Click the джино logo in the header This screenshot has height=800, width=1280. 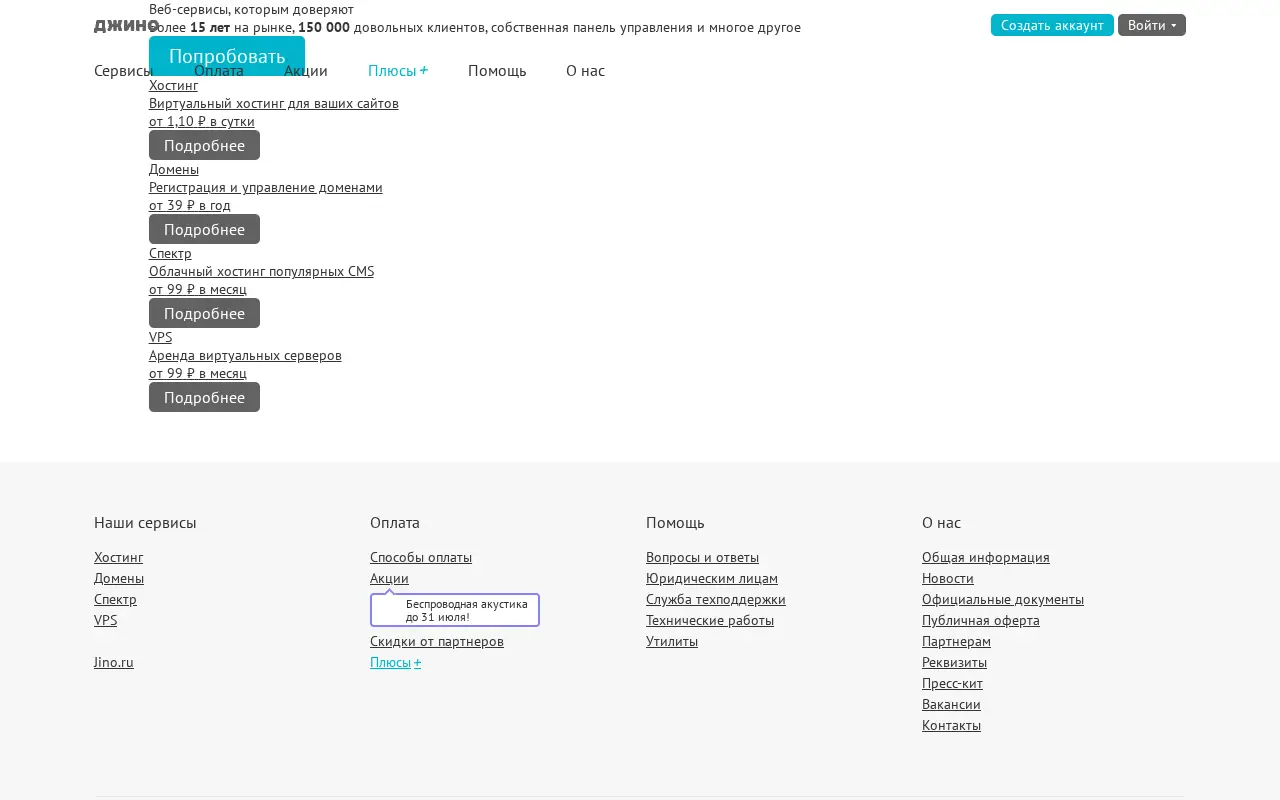pos(126,25)
